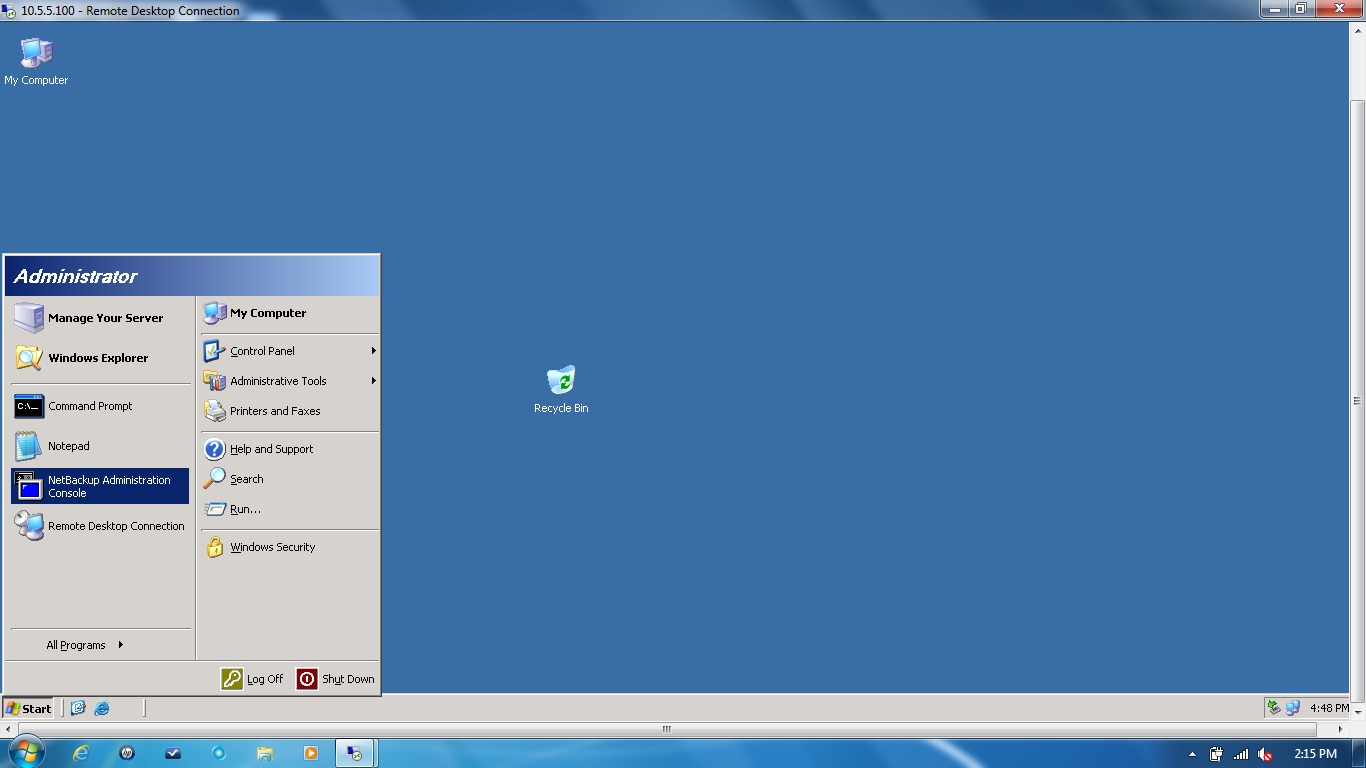The width and height of the screenshot is (1366, 768).
Task: Click the horizontal scrollbar right arrow
Action: coord(1340,729)
